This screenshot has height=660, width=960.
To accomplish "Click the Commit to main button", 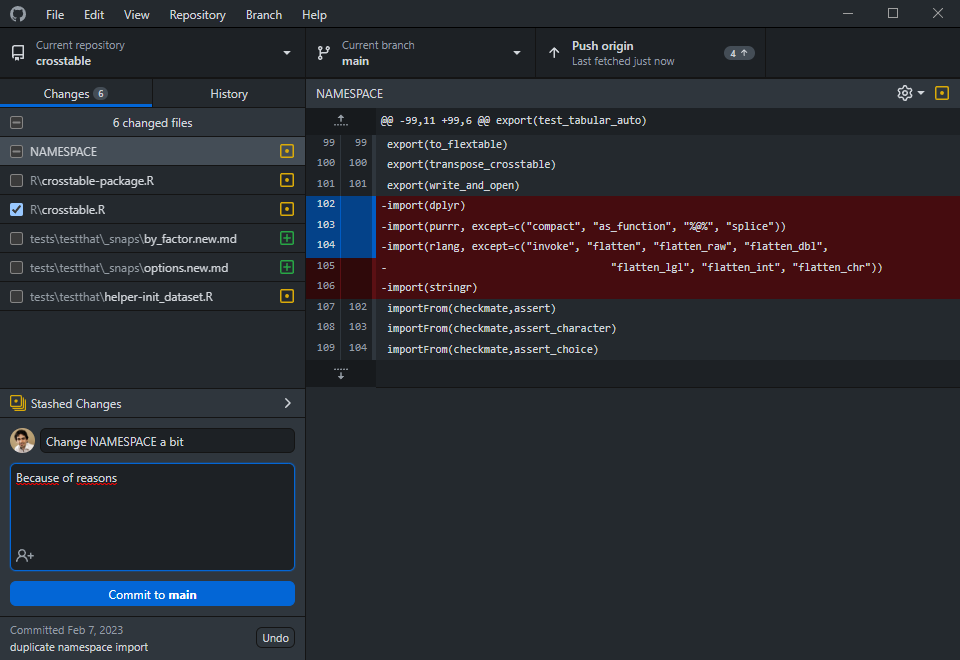I will coord(152,594).
